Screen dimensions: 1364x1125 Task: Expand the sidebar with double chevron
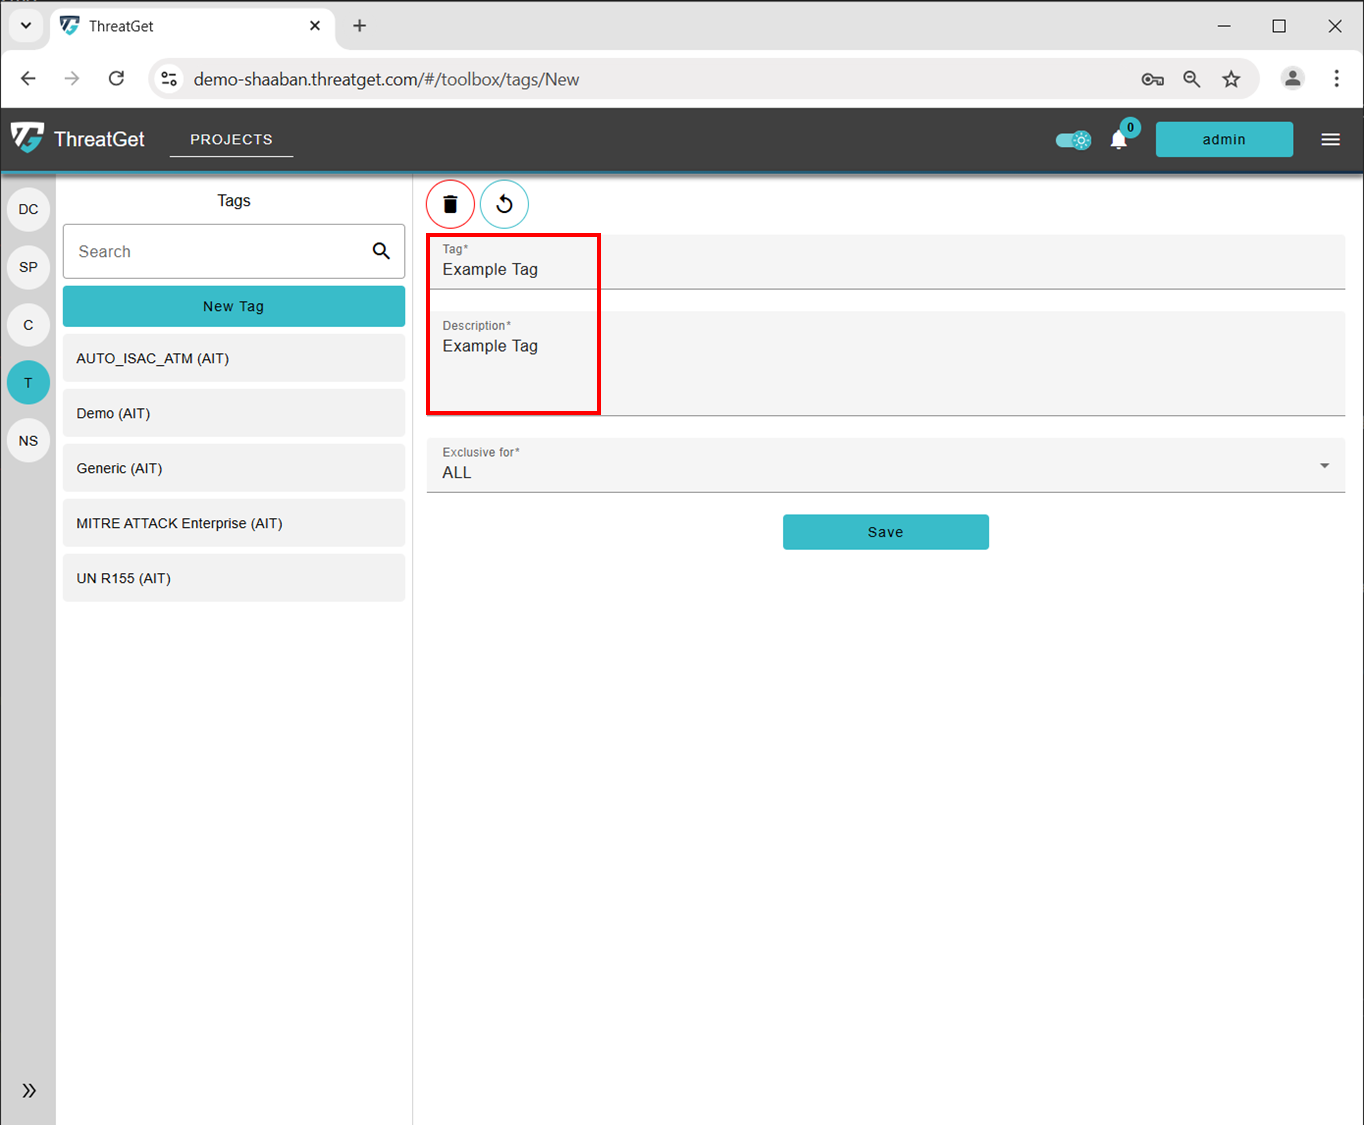(29, 1090)
